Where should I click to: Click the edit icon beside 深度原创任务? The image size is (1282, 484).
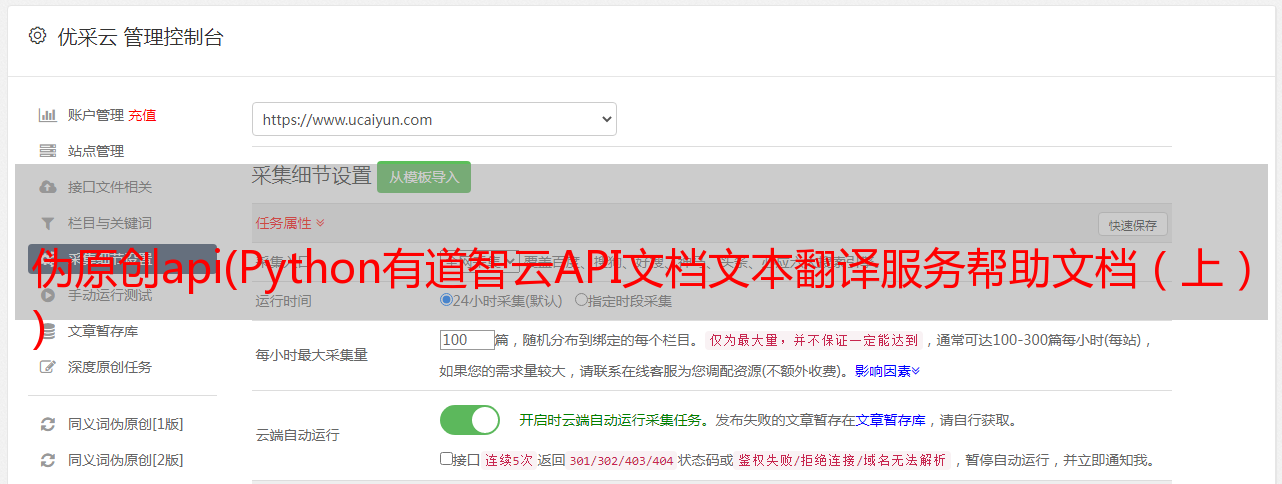point(47,367)
